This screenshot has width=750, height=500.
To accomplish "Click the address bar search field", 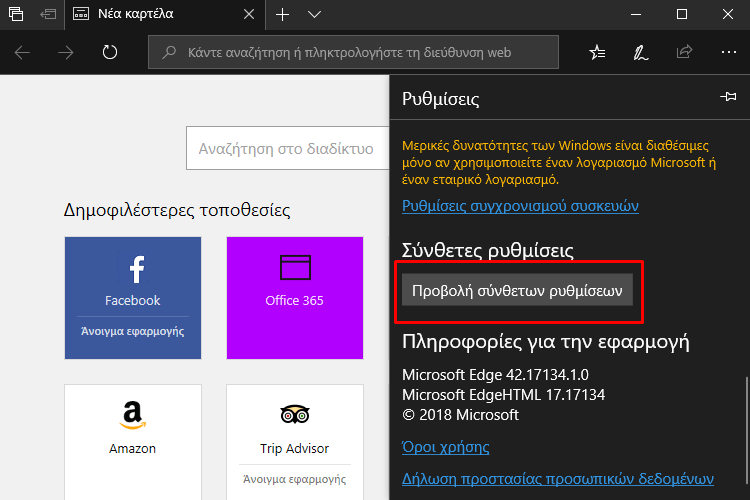I will pyautogui.click(x=353, y=52).
